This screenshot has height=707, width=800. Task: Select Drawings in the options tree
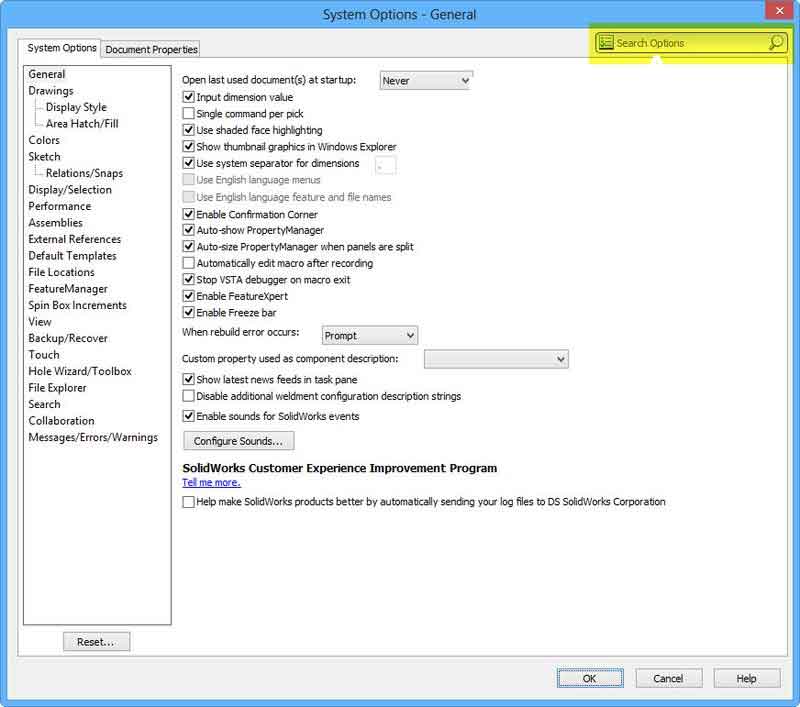coord(51,91)
